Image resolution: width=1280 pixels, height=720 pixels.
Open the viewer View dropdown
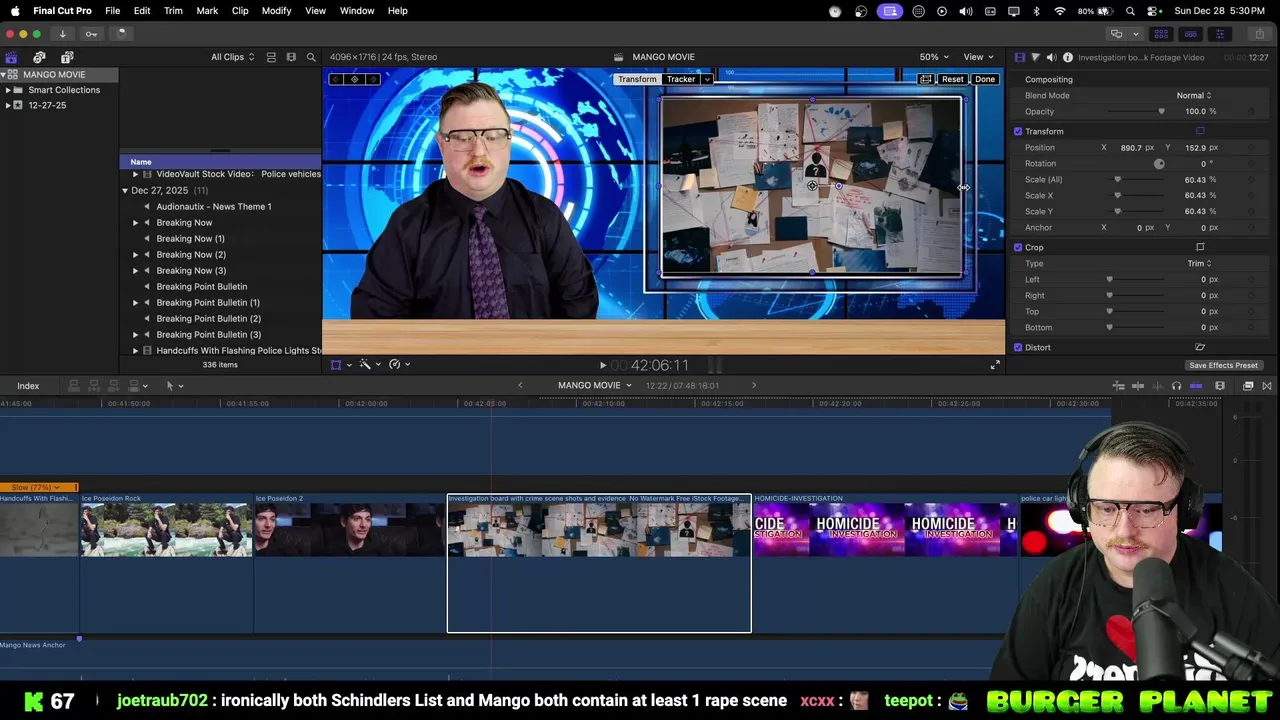(x=978, y=57)
